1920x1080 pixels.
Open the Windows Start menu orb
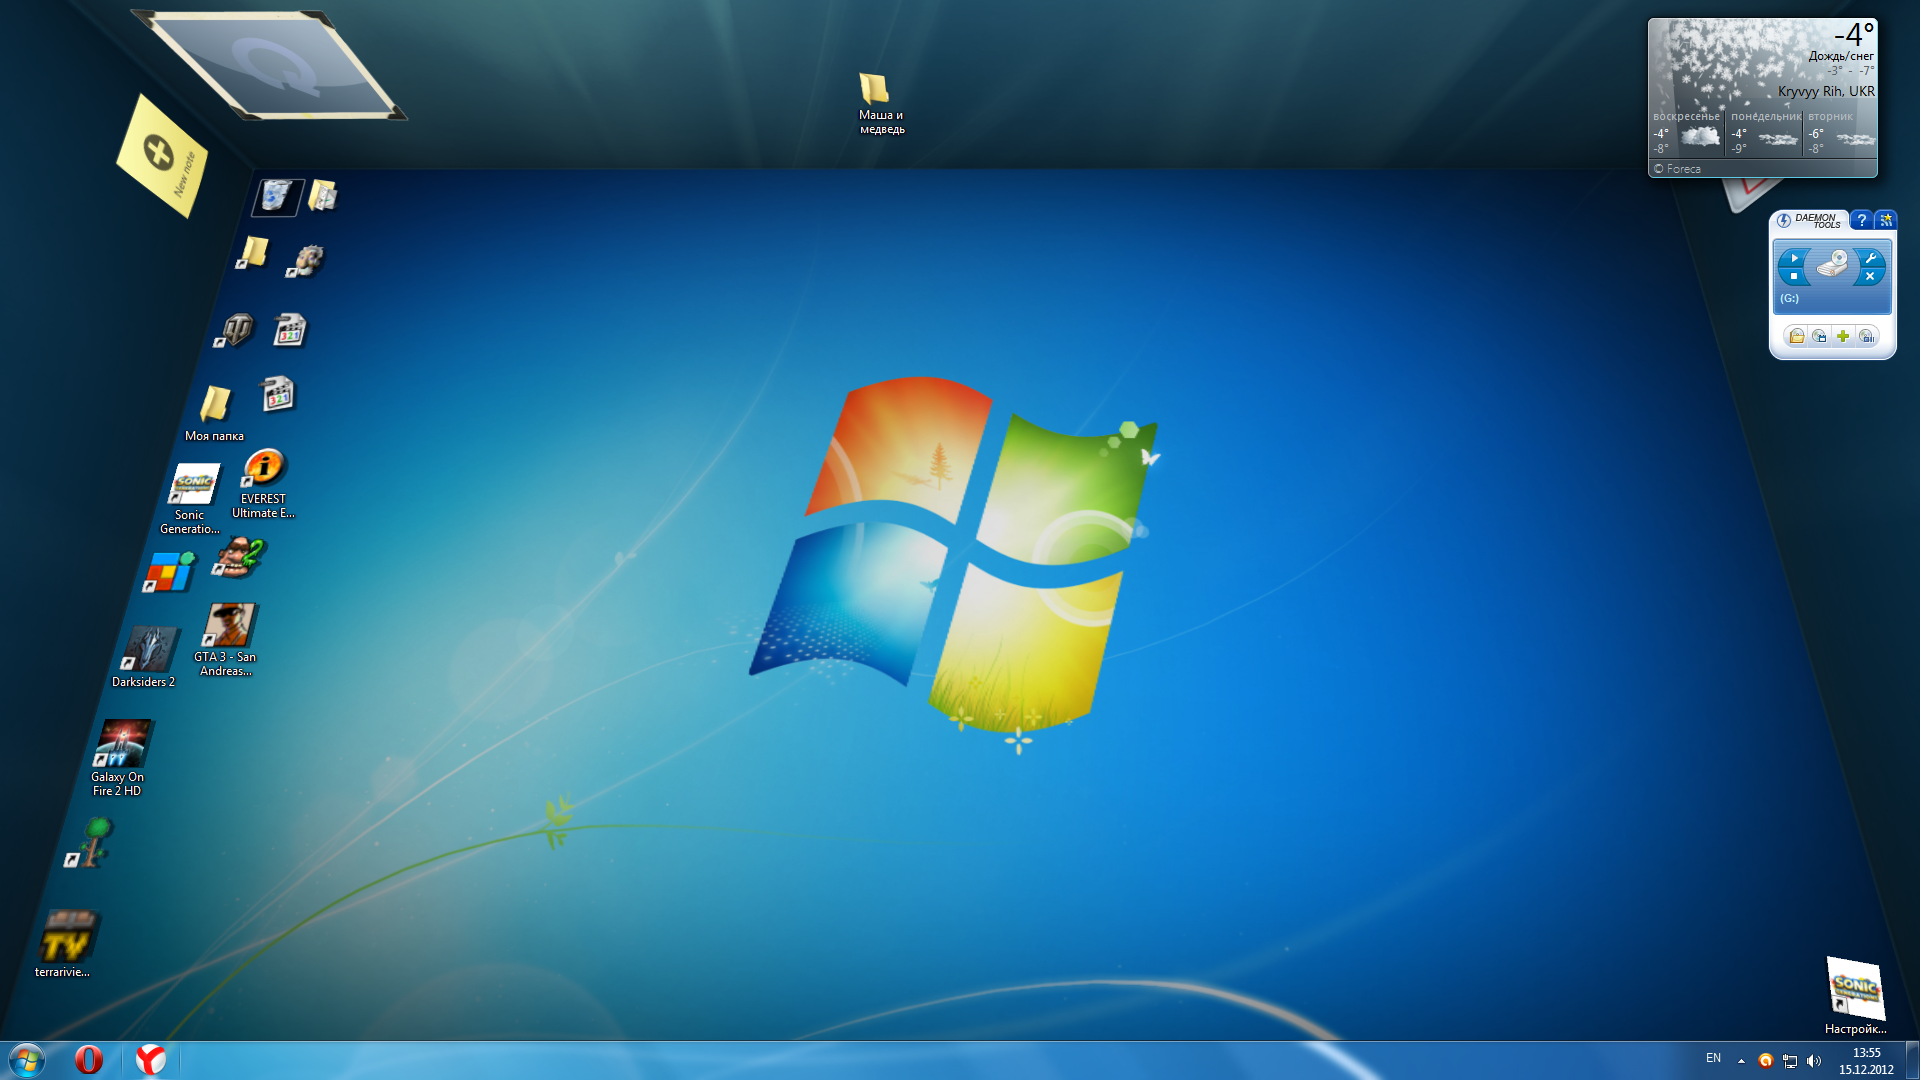tap(27, 1060)
